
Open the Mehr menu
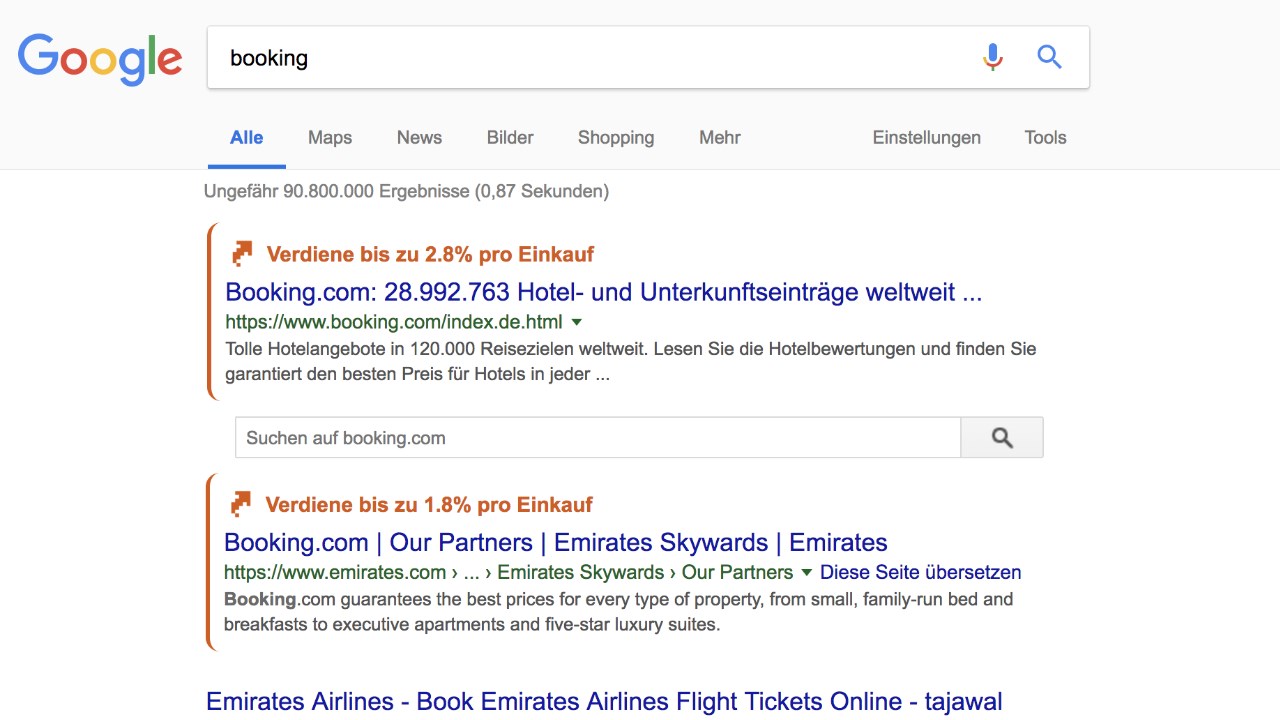point(719,138)
